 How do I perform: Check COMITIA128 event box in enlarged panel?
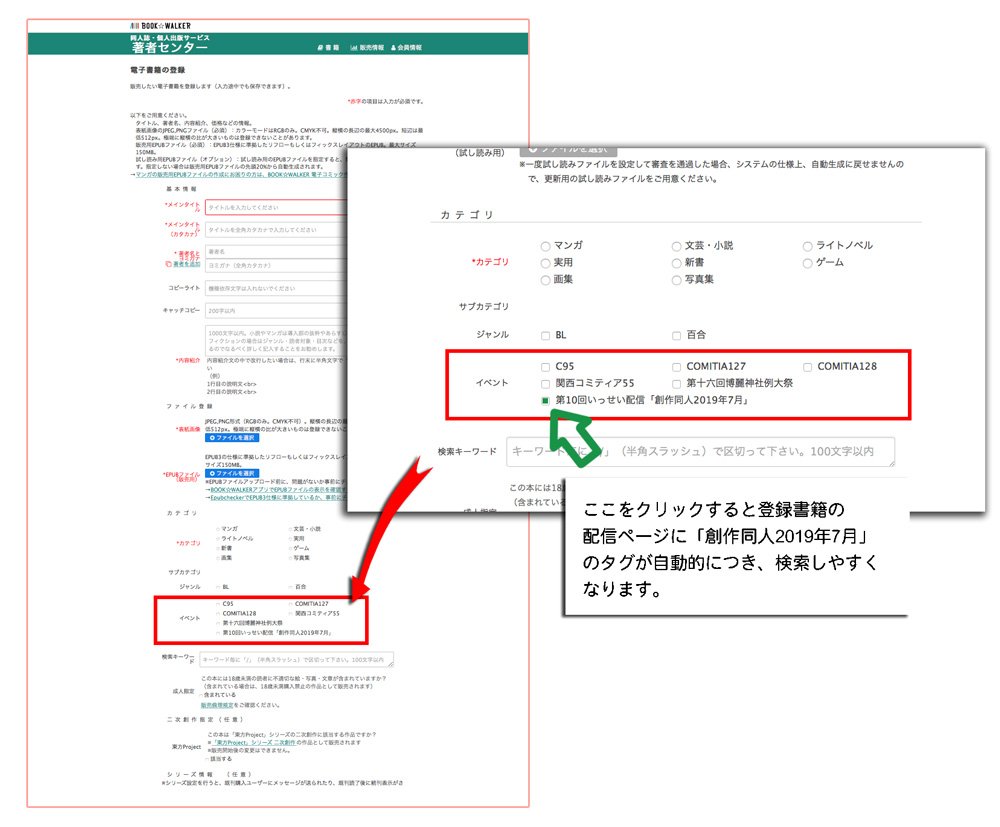(807, 367)
